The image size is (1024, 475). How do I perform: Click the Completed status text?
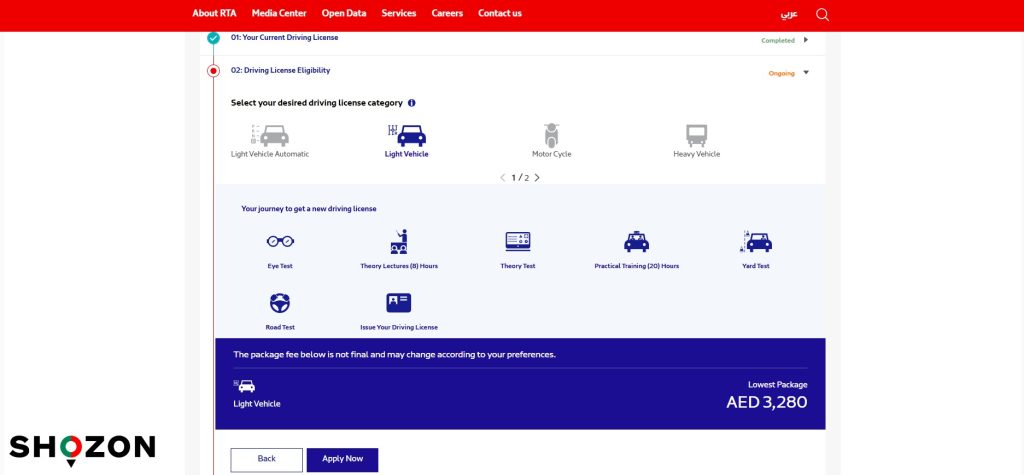778,41
